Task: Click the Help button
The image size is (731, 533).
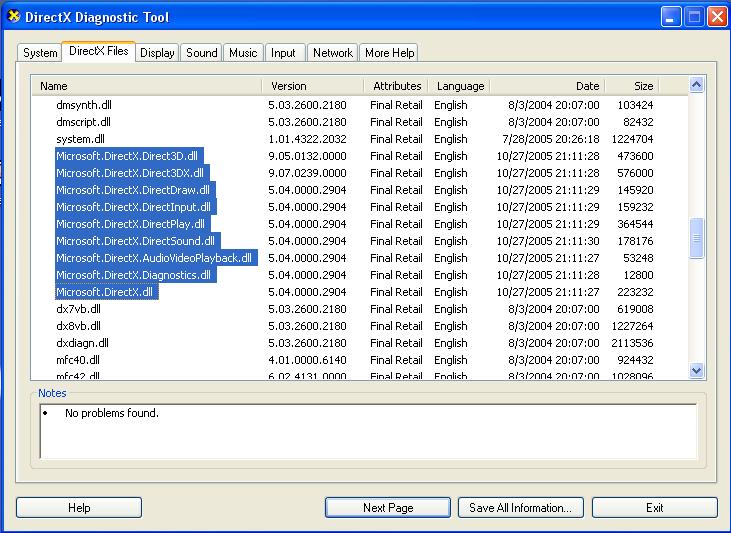Action: pos(79,508)
